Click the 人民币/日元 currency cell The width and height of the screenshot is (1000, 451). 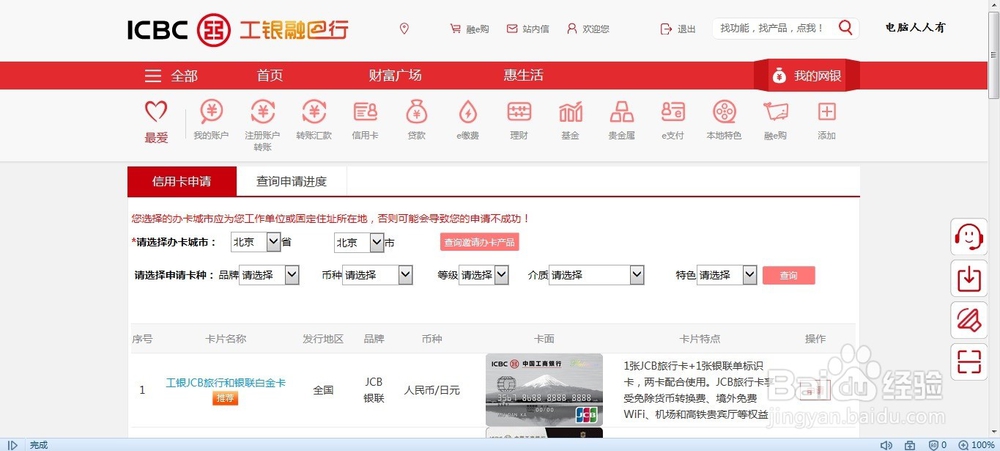(432, 390)
